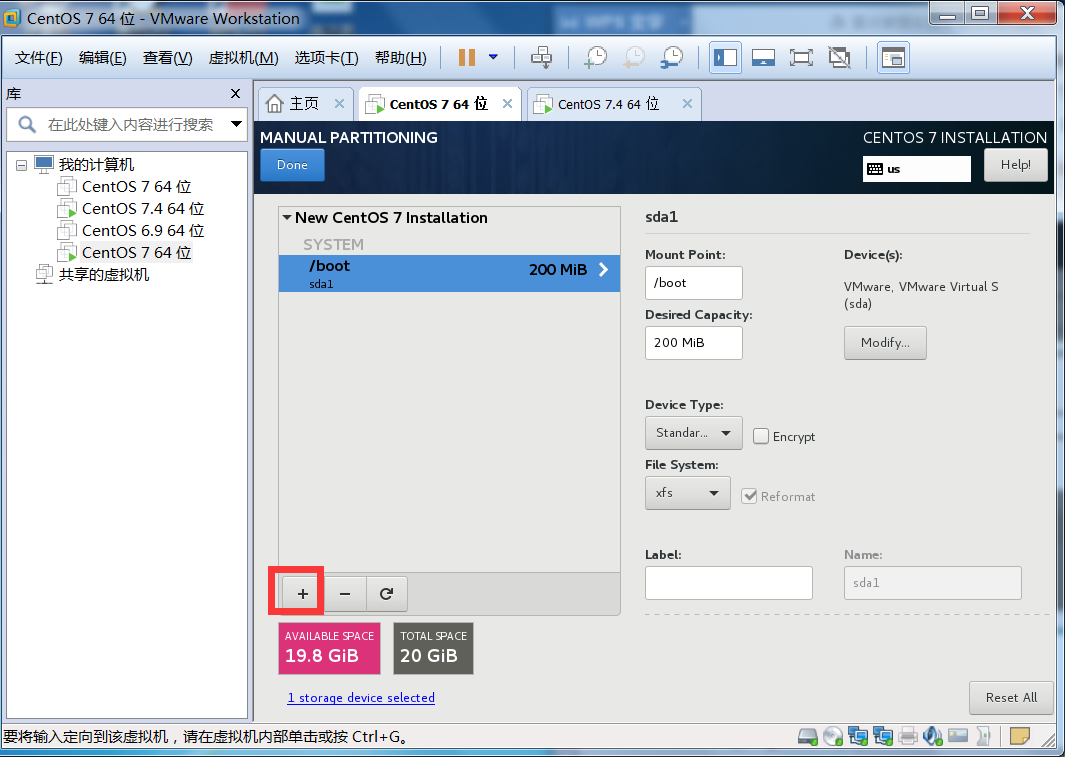The width and height of the screenshot is (1065, 757).
Task: Close the 库 library panel
Action: [x=236, y=94]
